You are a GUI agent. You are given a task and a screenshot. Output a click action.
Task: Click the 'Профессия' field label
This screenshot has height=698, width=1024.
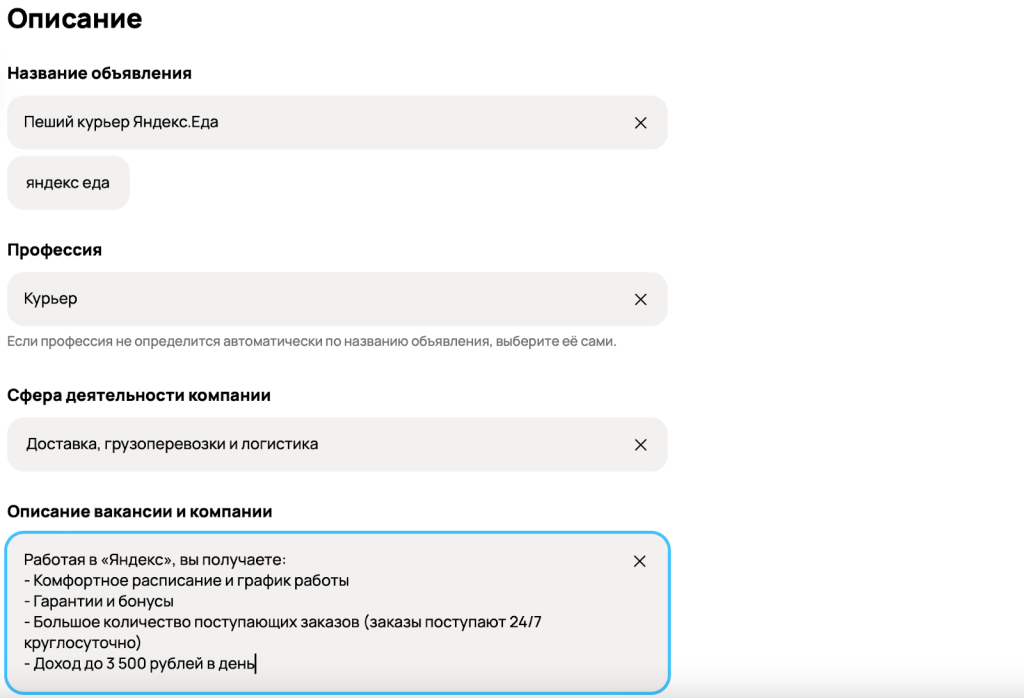pyautogui.click(x=55, y=250)
